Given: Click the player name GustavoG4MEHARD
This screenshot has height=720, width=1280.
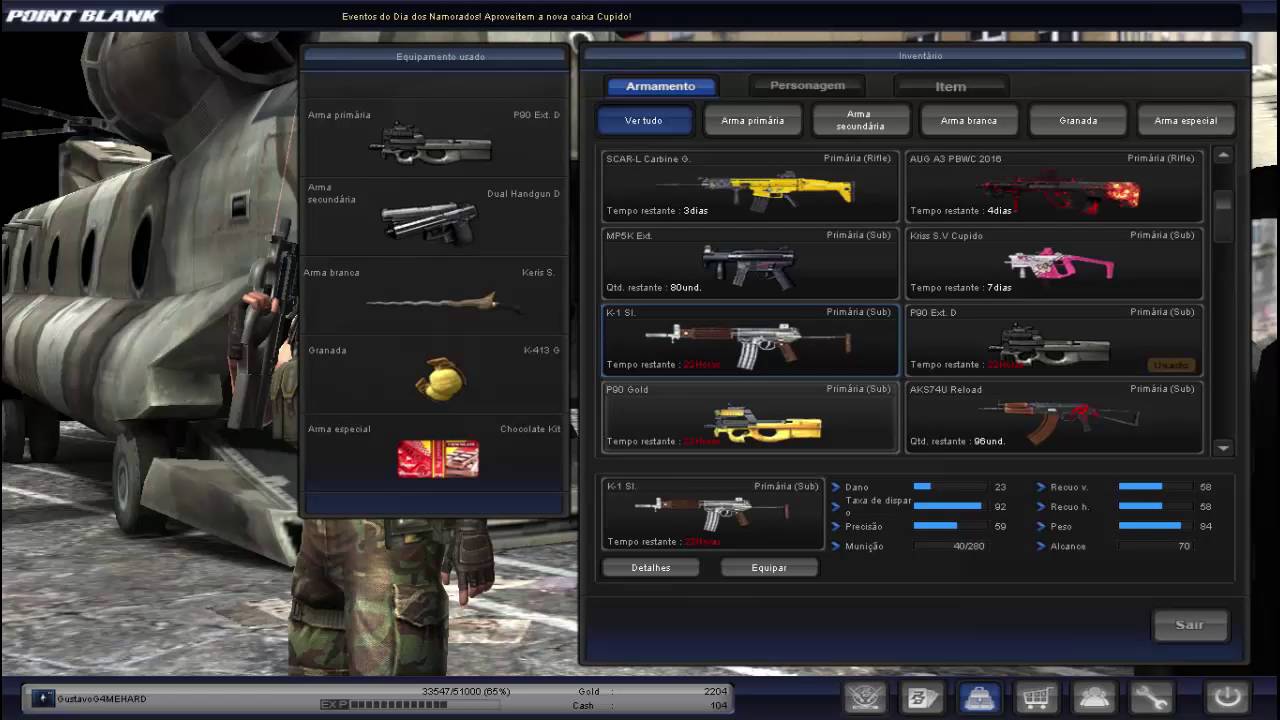Looking at the screenshot, I should [102, 698].
